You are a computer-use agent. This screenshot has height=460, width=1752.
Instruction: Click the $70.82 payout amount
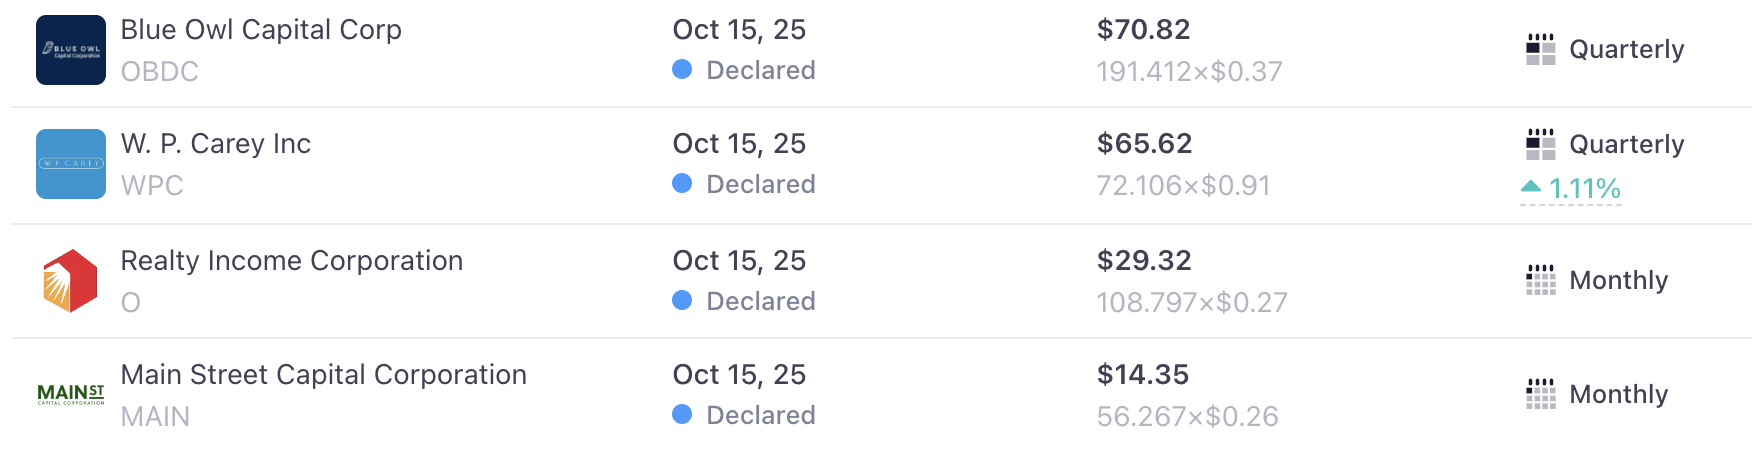click(x=1143, y=30)
